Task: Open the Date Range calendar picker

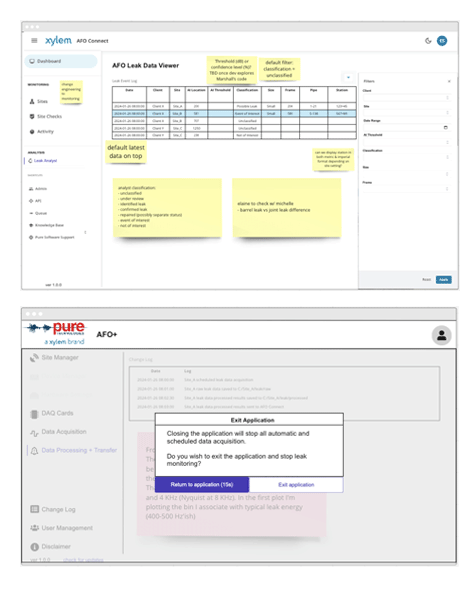Action: tap(445, 128)
